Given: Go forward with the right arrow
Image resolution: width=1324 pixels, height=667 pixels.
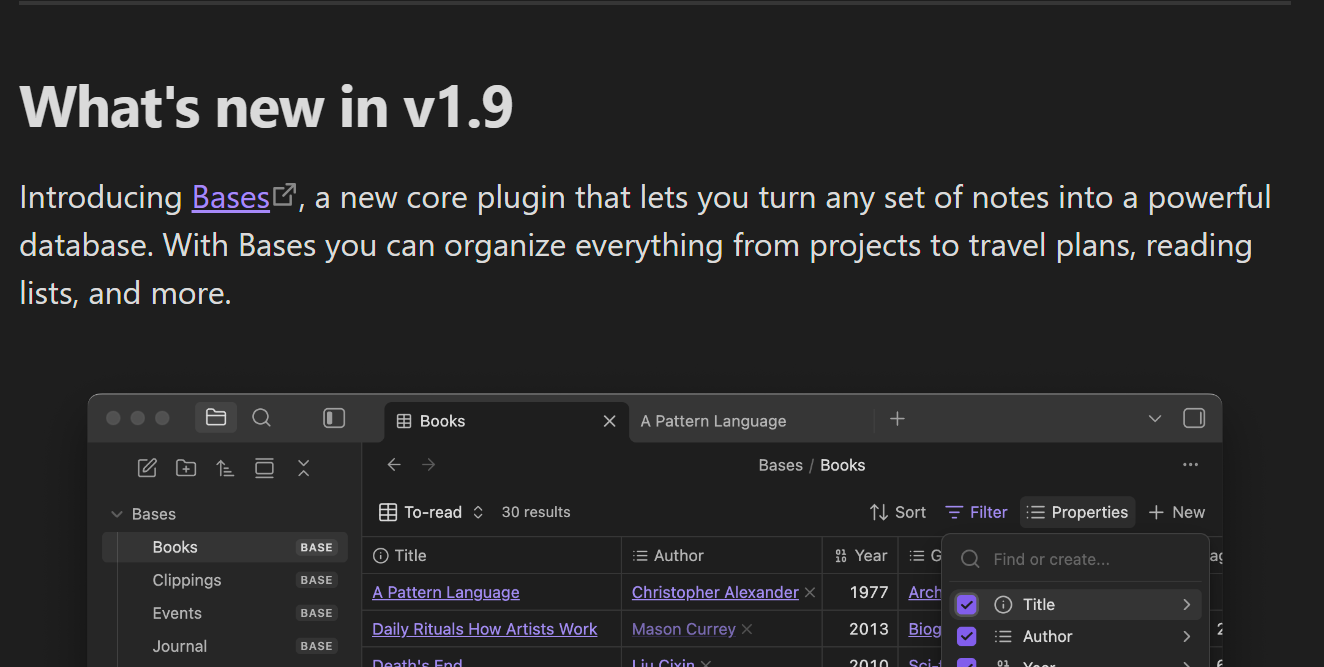Looking at the screenshot, I should 429,465.
